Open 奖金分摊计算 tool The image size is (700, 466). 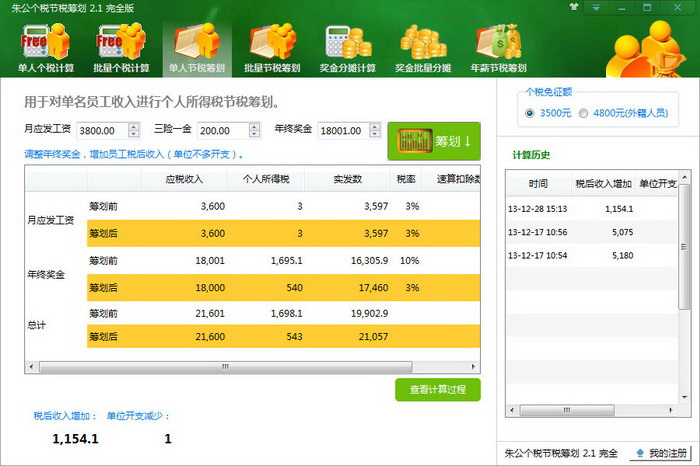point(347,48)
